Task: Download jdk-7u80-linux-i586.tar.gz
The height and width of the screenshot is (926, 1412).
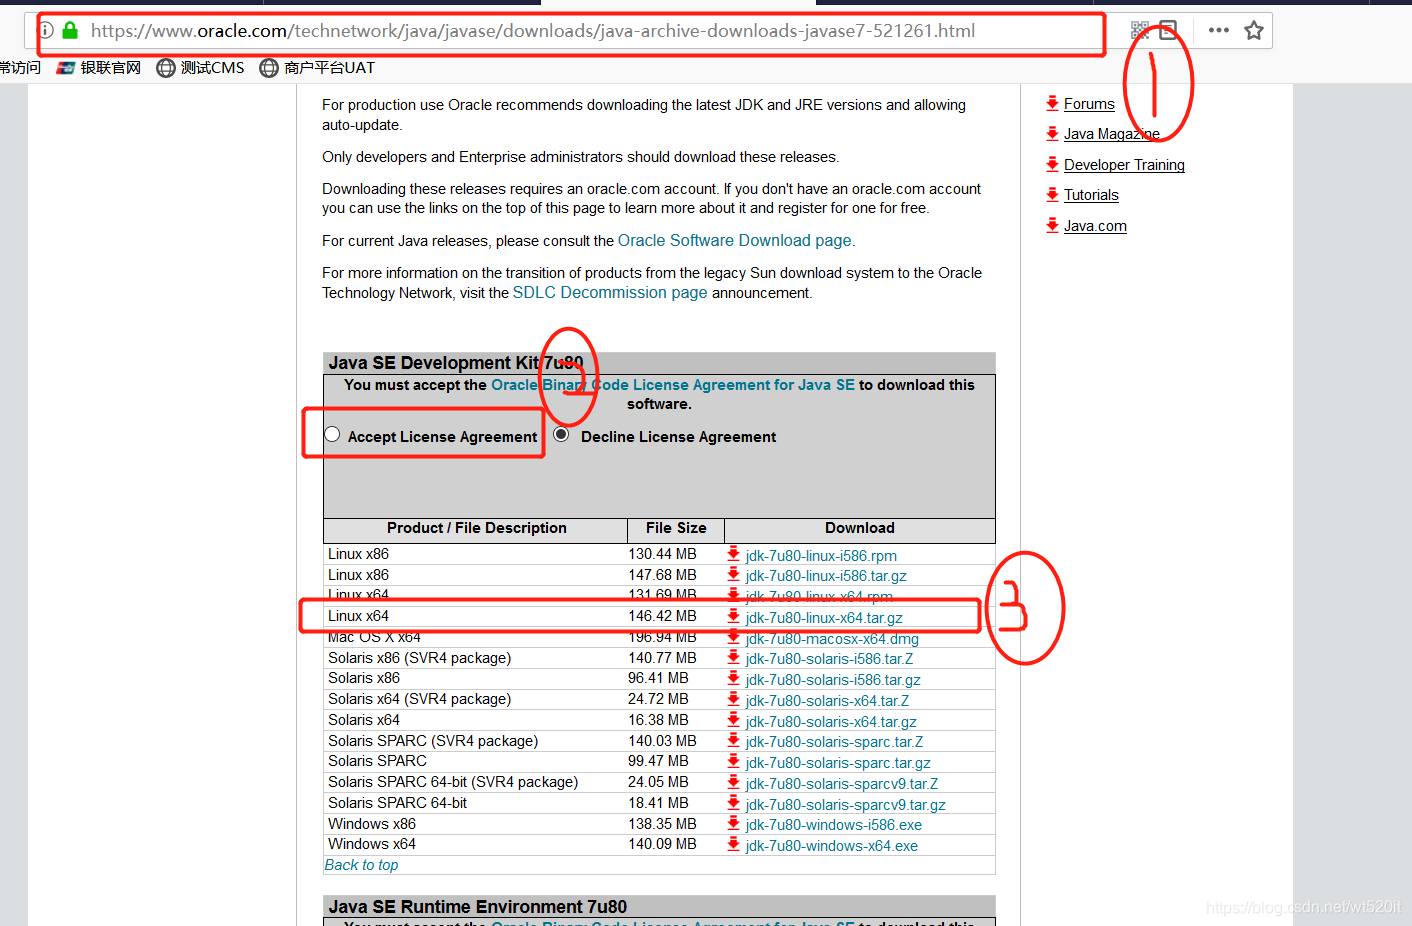Action: (826, 576)
